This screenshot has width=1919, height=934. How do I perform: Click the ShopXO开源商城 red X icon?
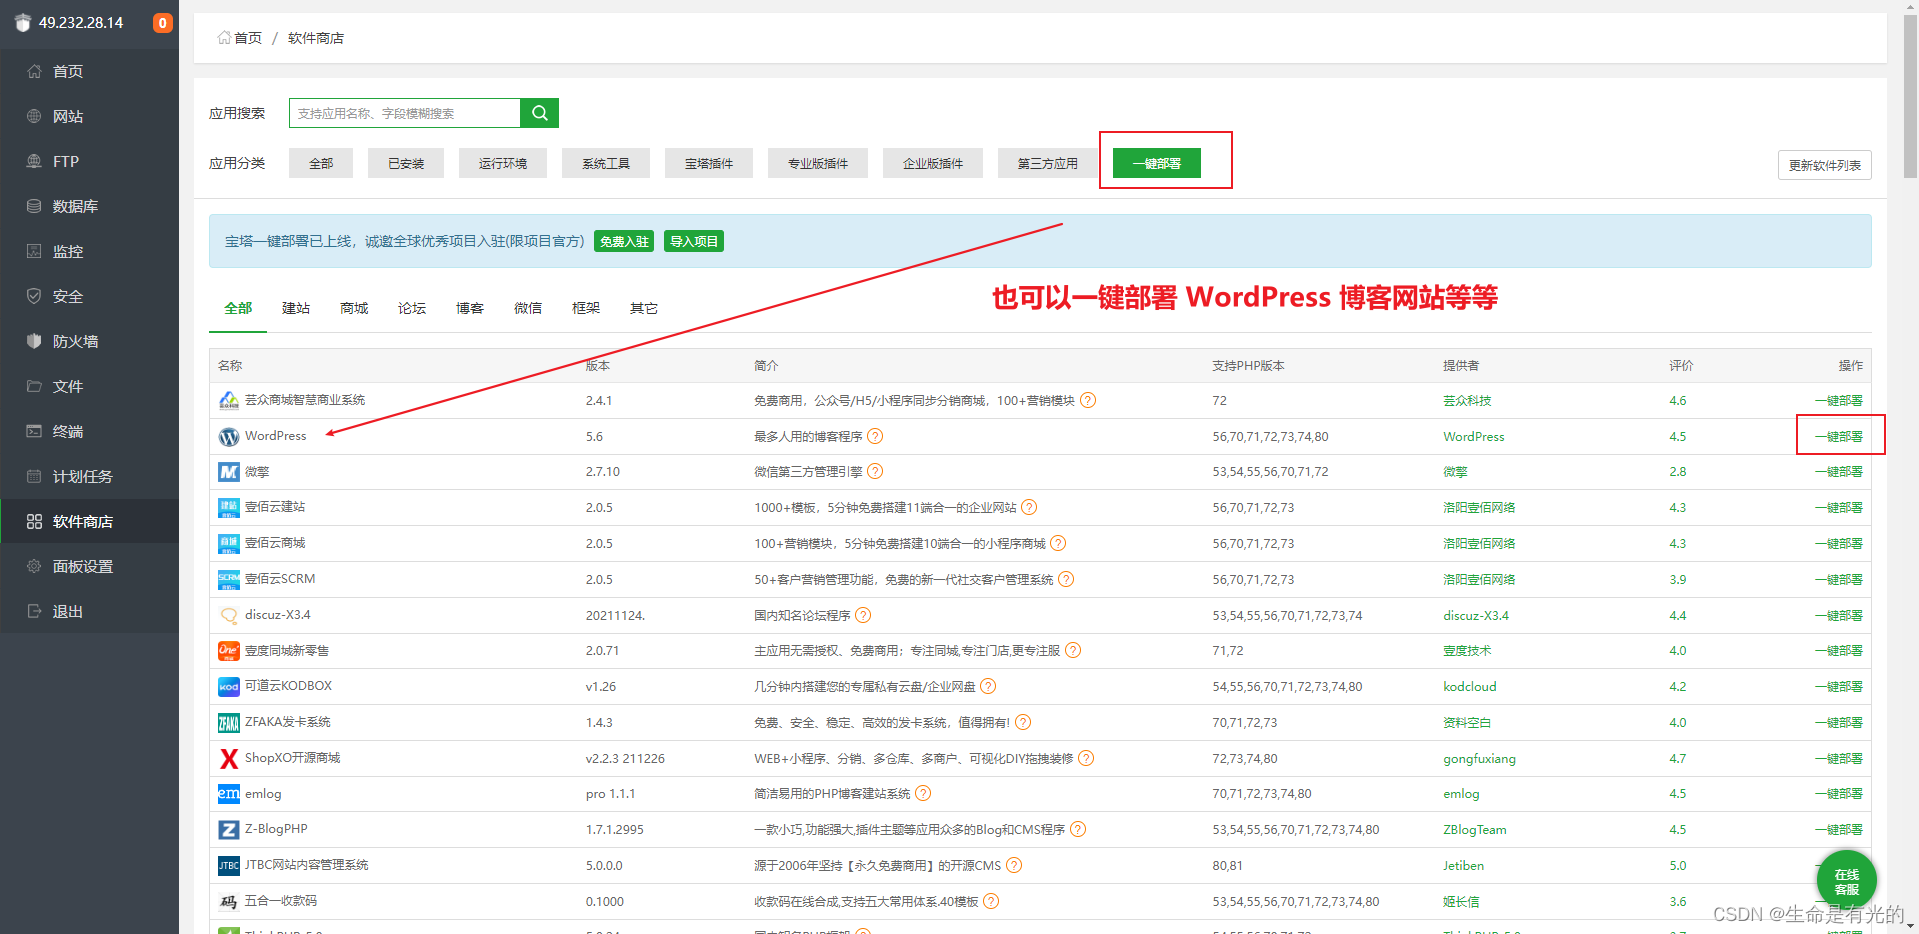(229, 759)
